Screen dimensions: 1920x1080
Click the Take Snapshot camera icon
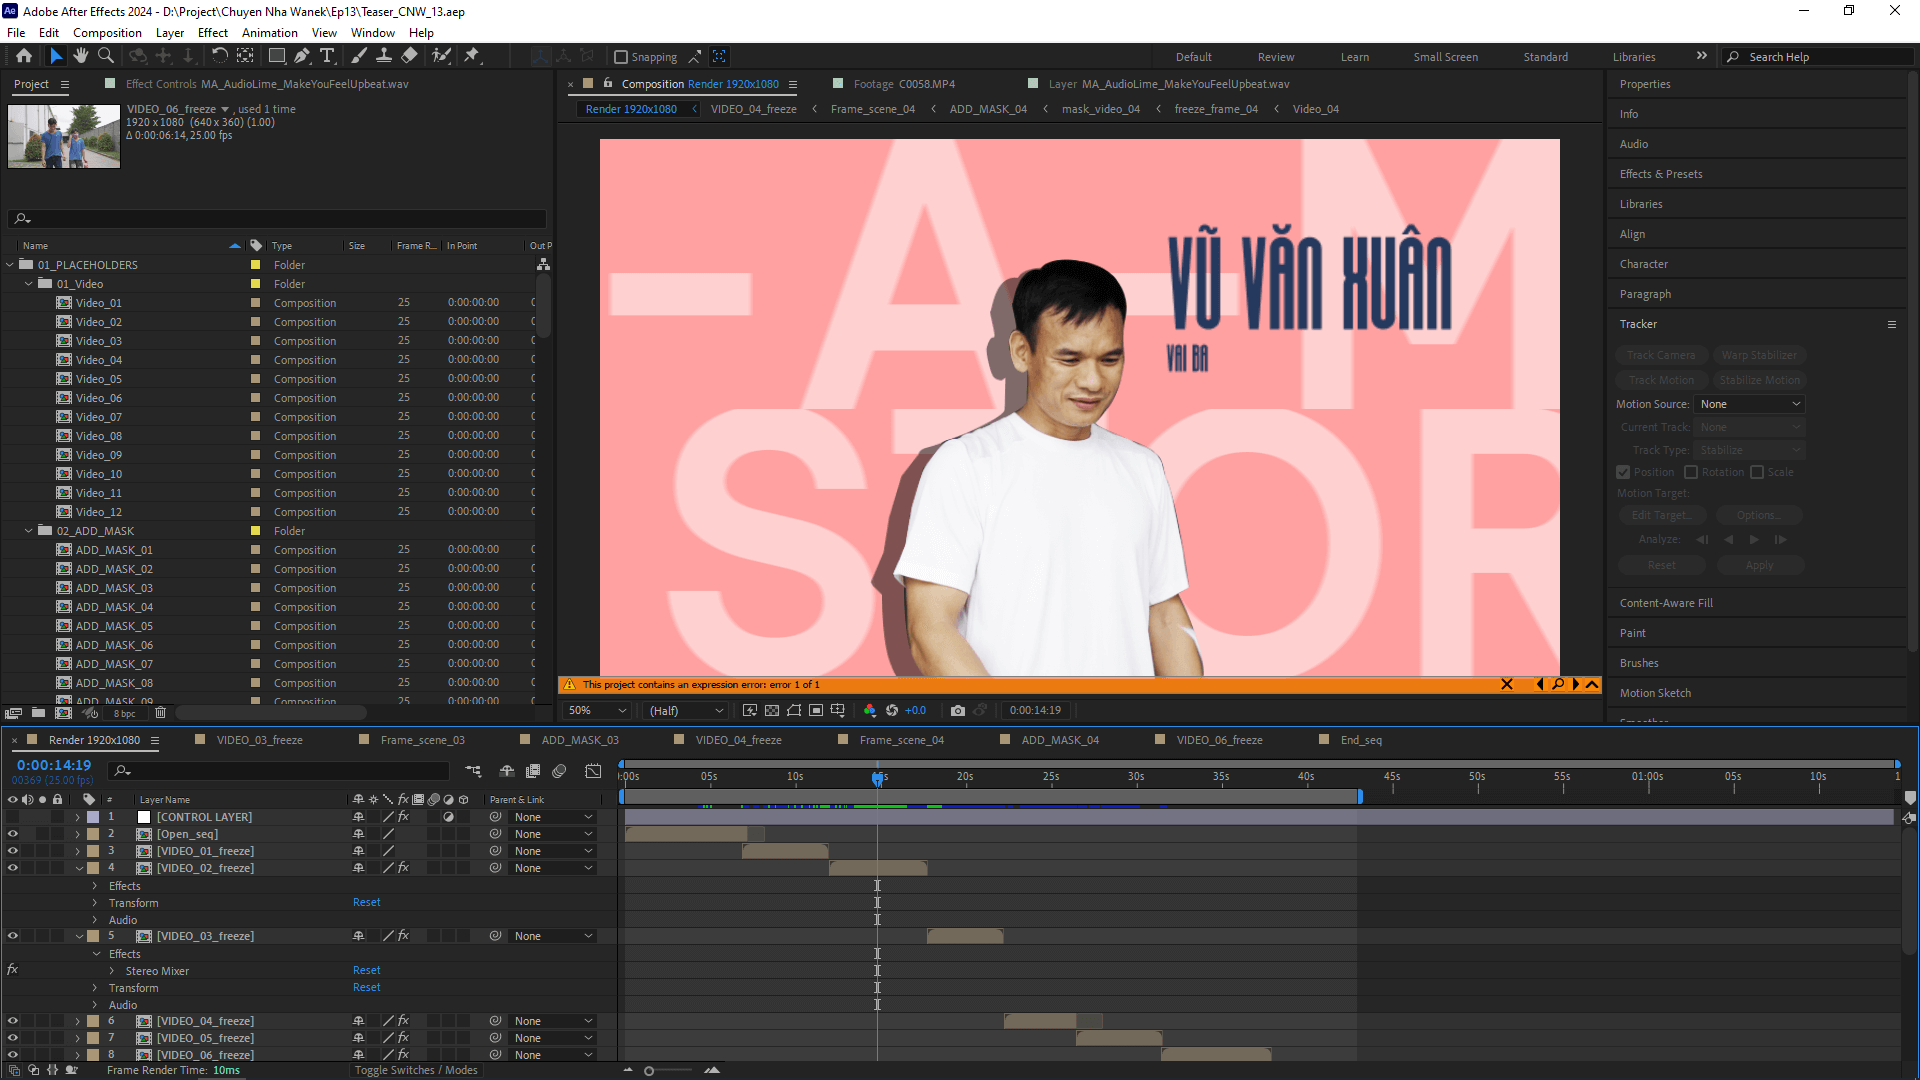(x=957, y=710)
